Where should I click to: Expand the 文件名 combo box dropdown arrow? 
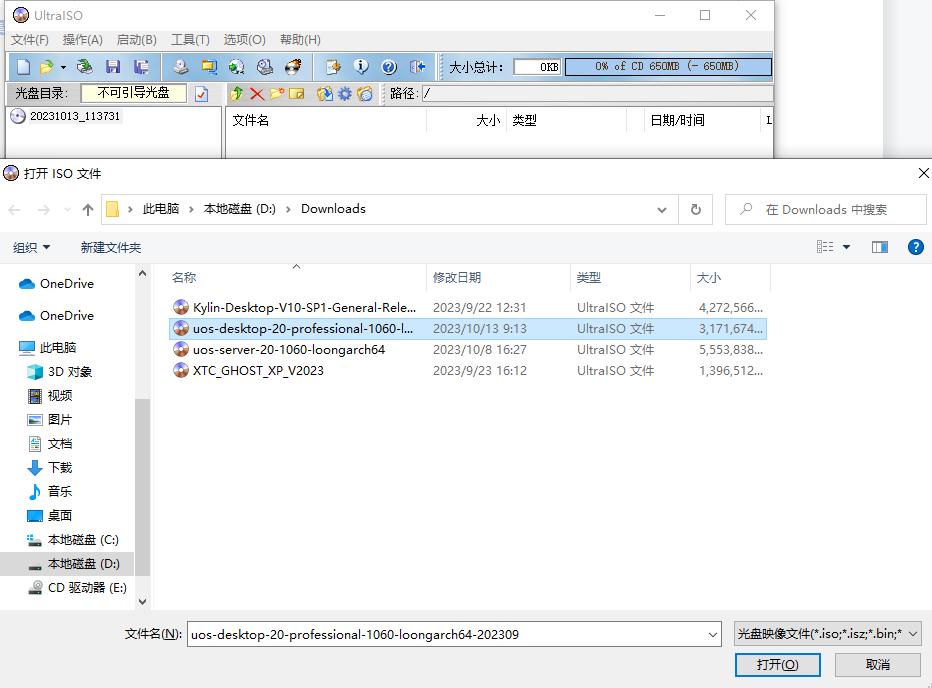pyautogui.click(x=713, y=635)
